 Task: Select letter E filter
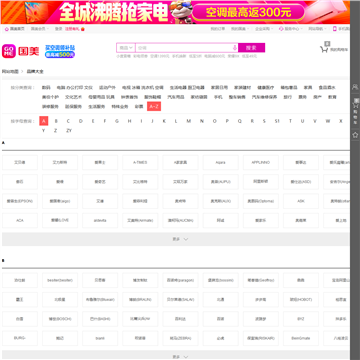coord(93,121)
